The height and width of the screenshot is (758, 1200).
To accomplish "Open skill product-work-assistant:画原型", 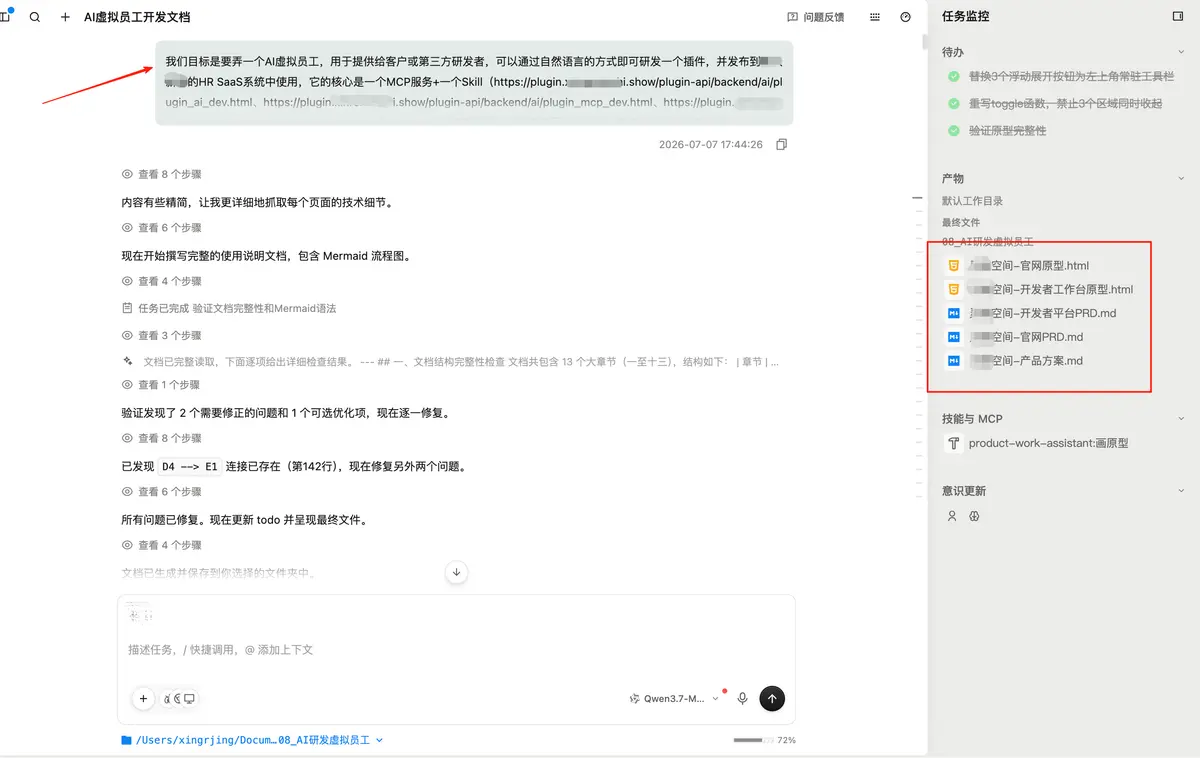I will coord(1048,443).
